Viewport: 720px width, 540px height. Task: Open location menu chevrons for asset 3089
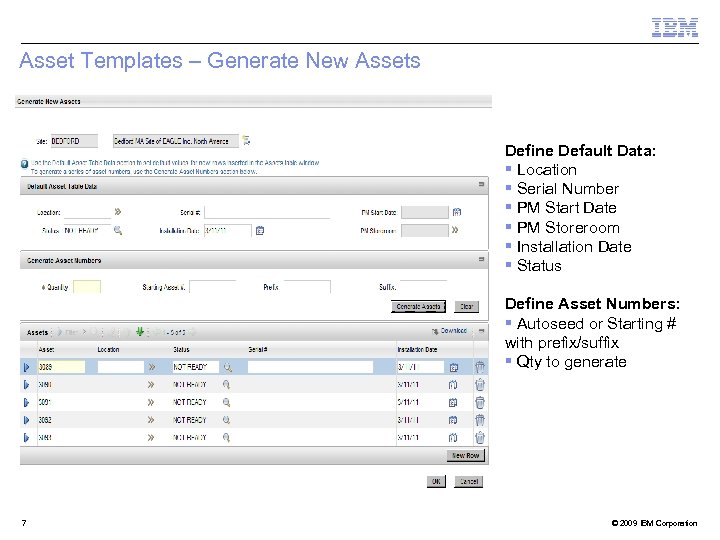pyautogui.click(x=151, y=367)
